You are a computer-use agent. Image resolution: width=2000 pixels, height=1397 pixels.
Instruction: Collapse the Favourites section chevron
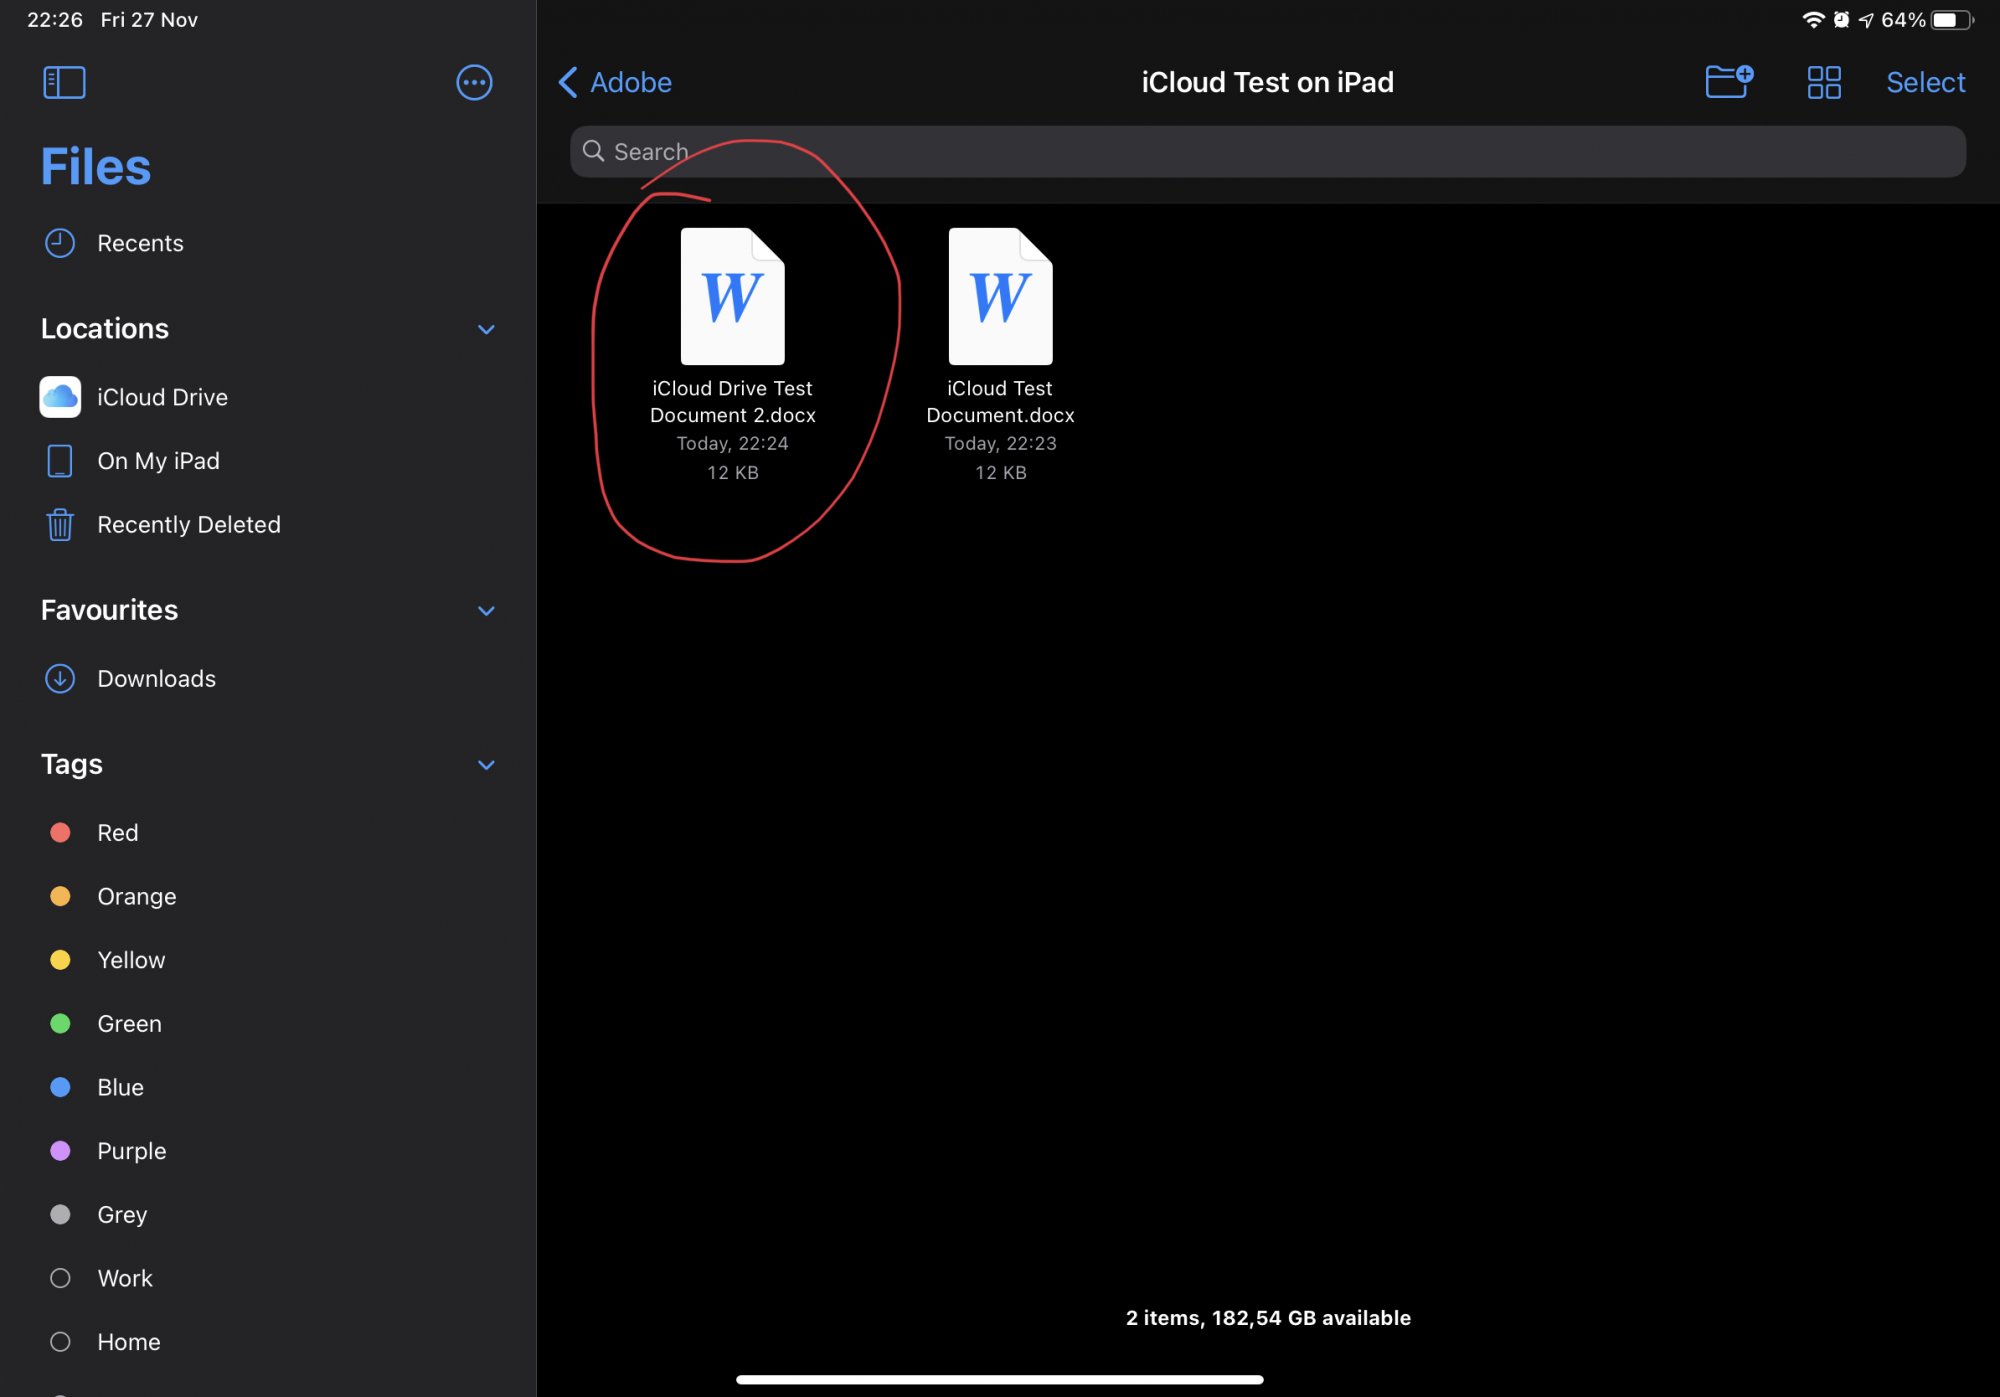click(486, 610)
